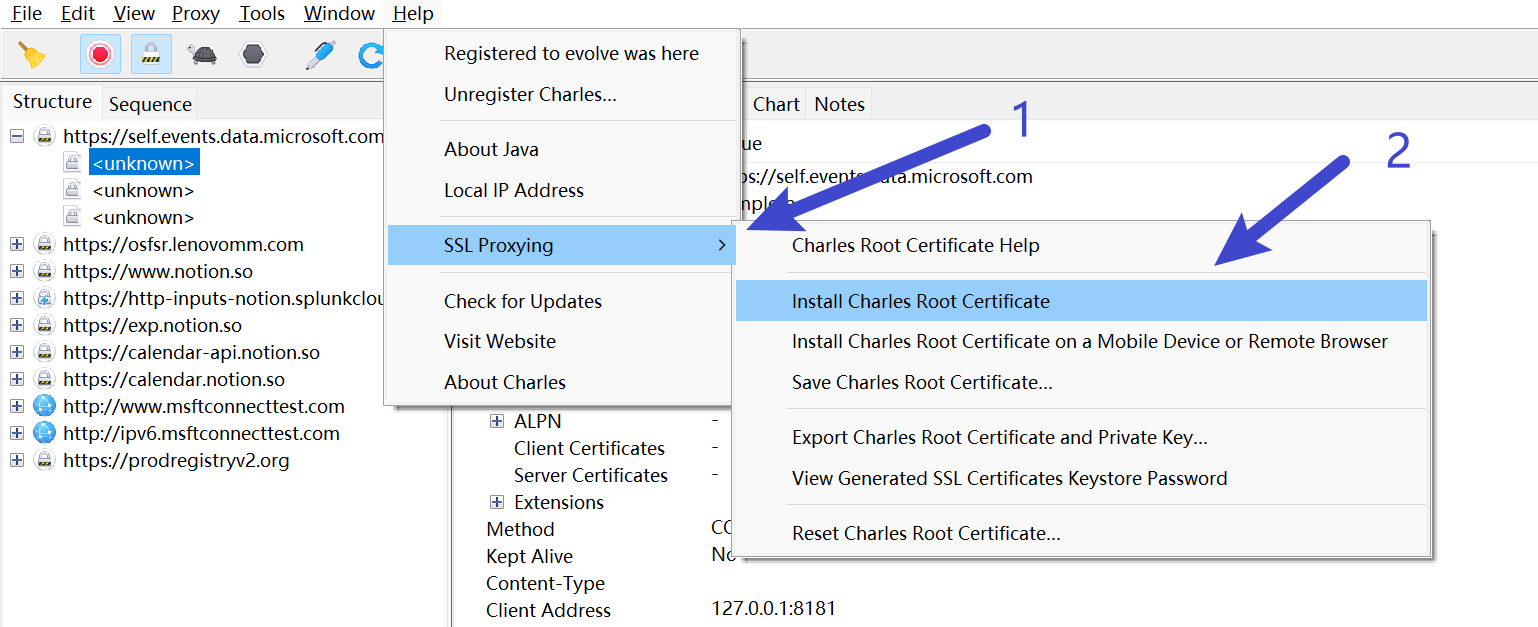Choose Check for Updates
1538x627 pixels.
[x=561, y=301]
